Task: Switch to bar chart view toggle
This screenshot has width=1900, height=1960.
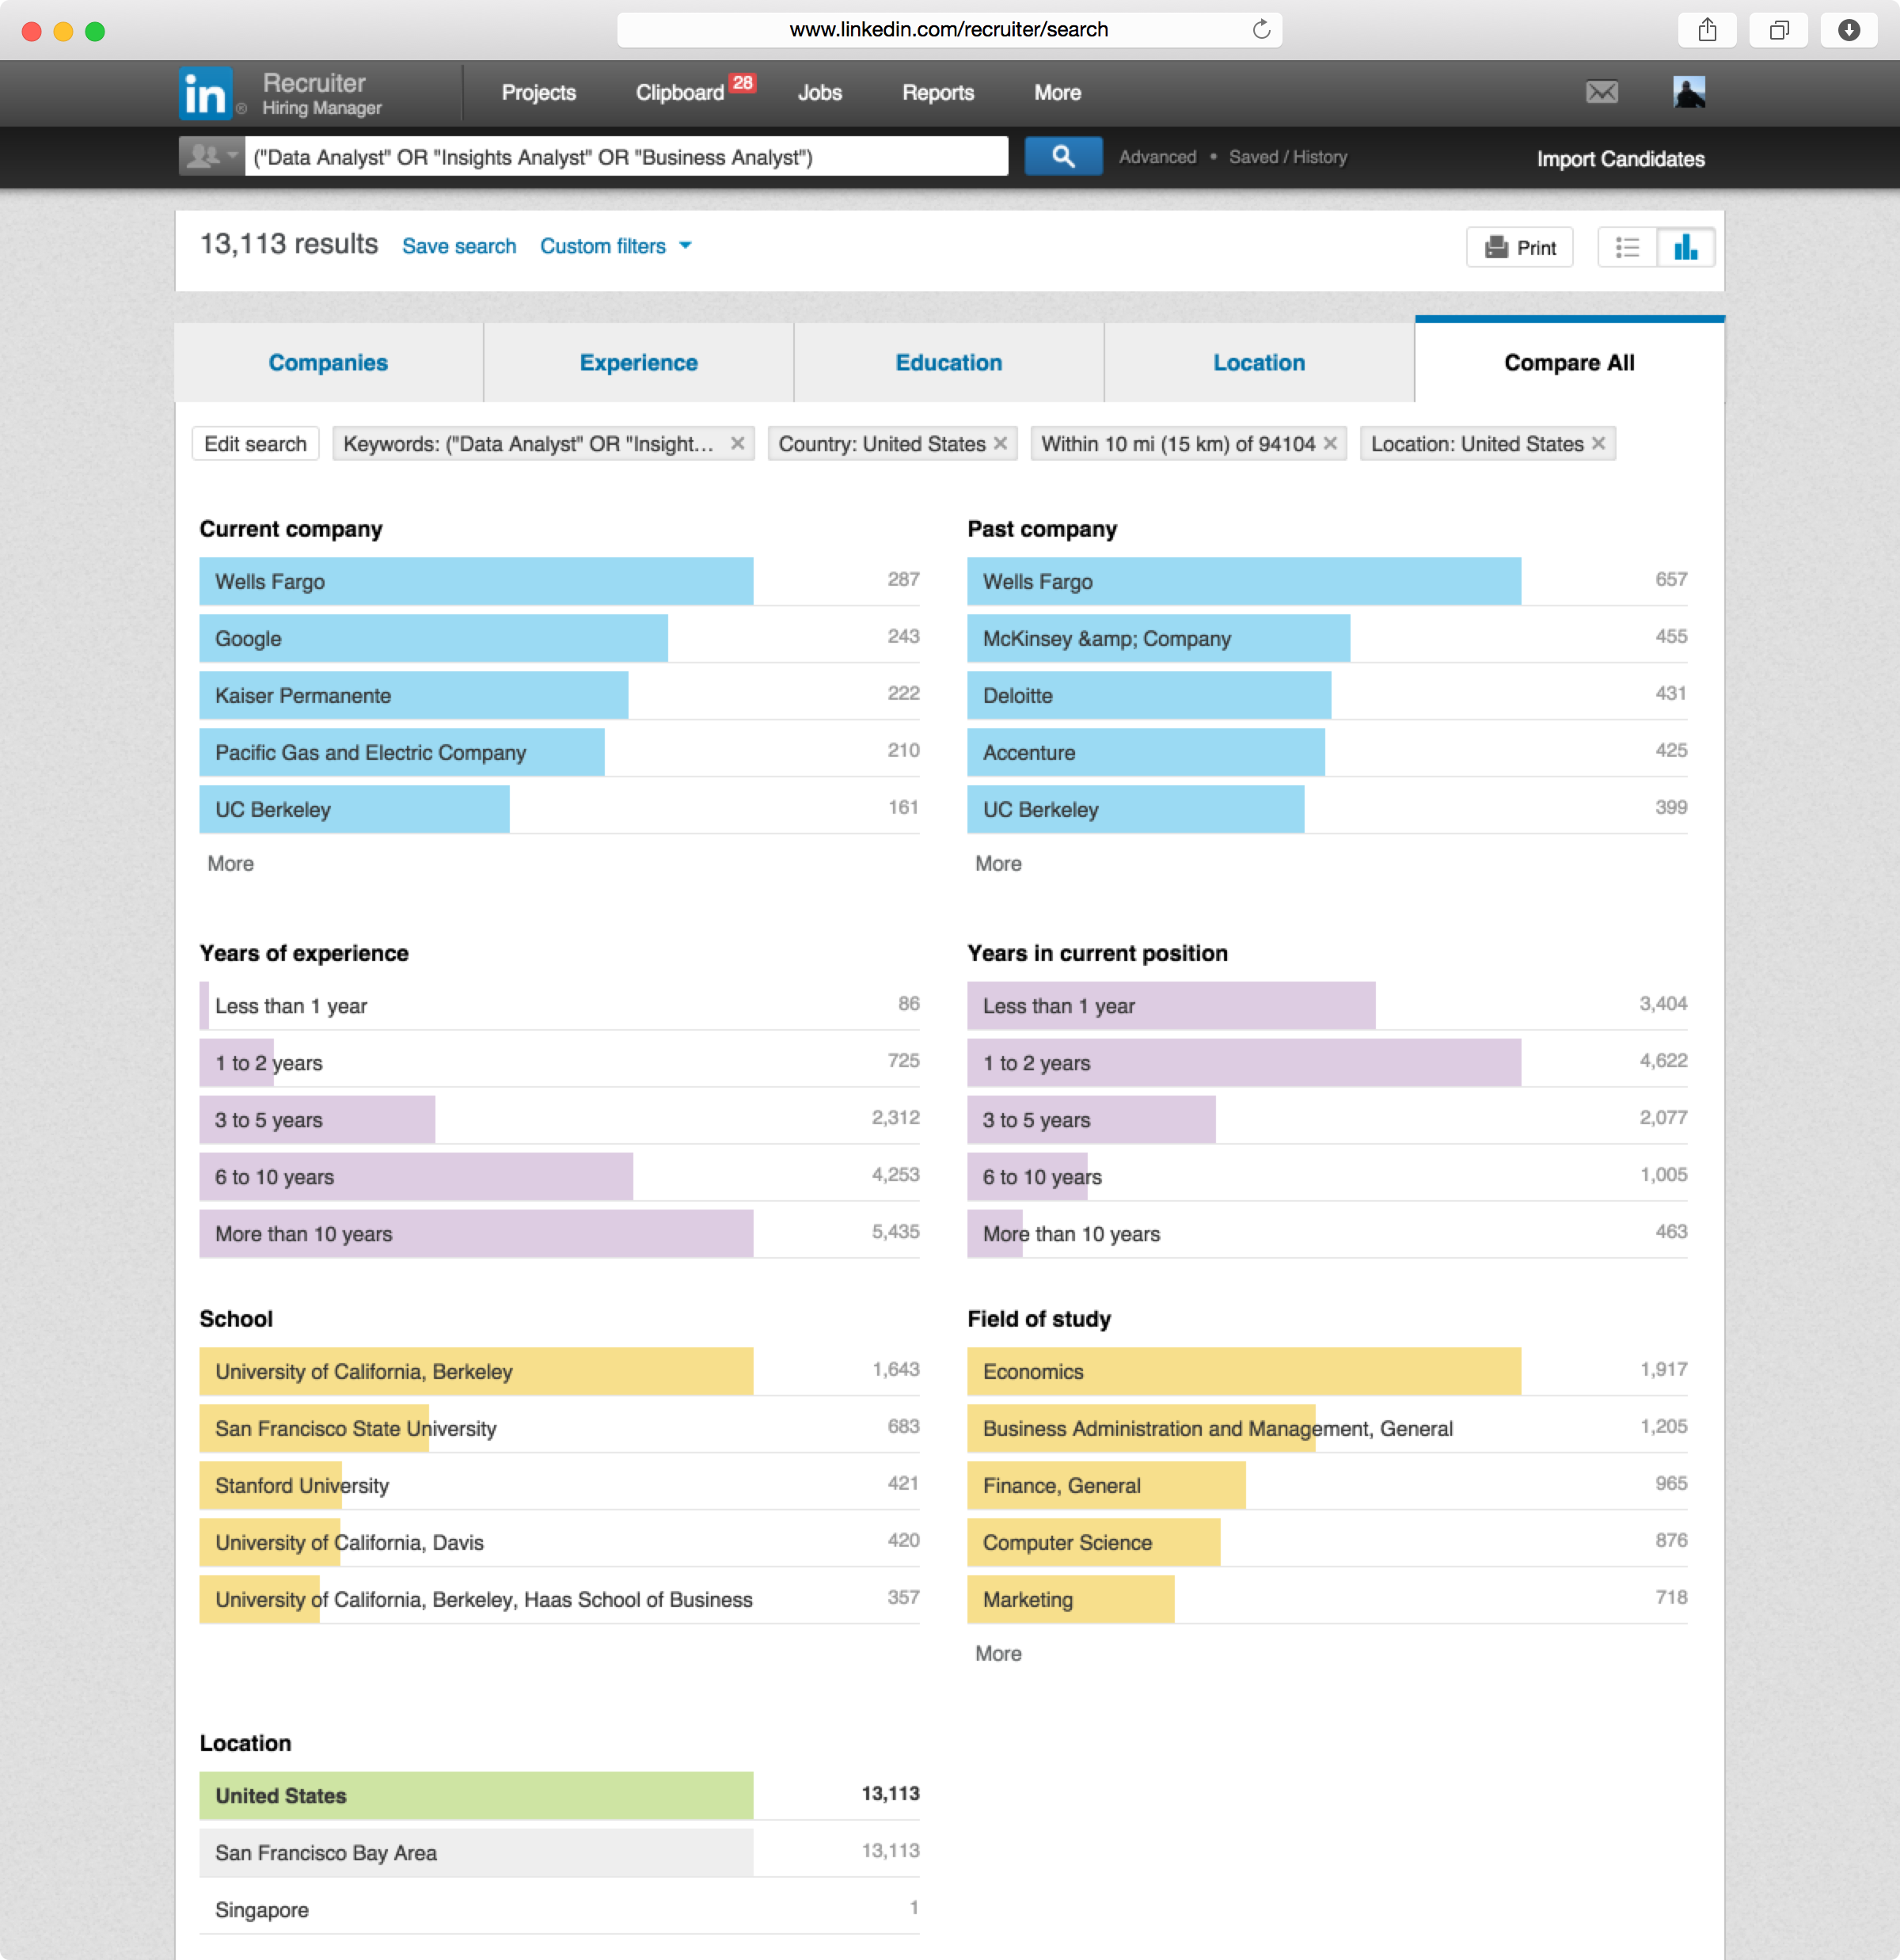Action: (1686, 247)
